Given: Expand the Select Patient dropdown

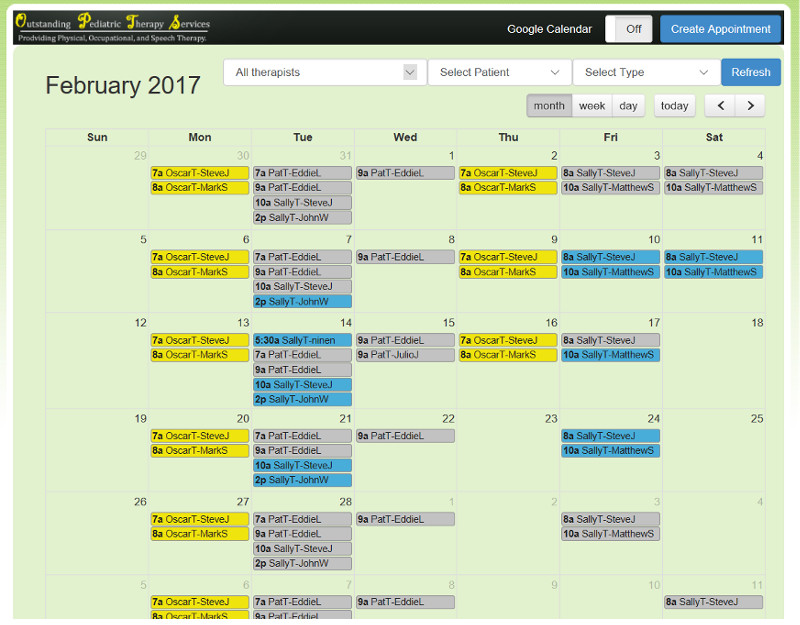Looking at the screenshot, I should tap(499, 72).
